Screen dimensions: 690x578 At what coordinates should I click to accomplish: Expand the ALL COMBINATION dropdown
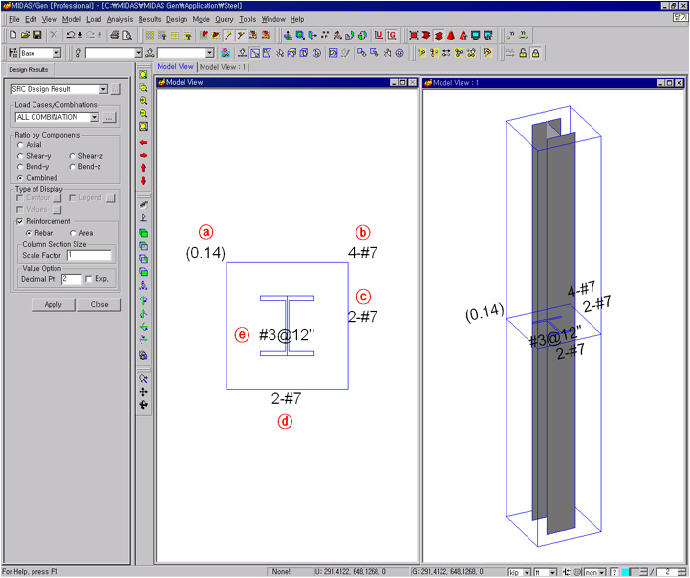[x=94, y=117]
